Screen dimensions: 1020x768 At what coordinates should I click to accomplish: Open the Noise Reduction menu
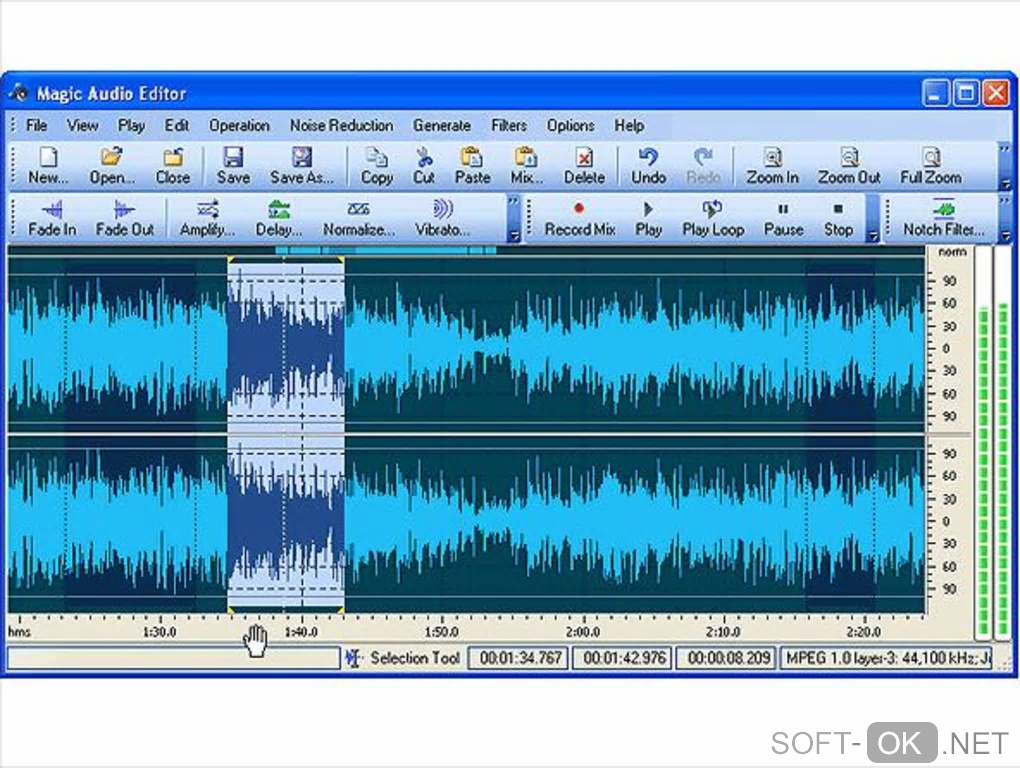(341, 126)
